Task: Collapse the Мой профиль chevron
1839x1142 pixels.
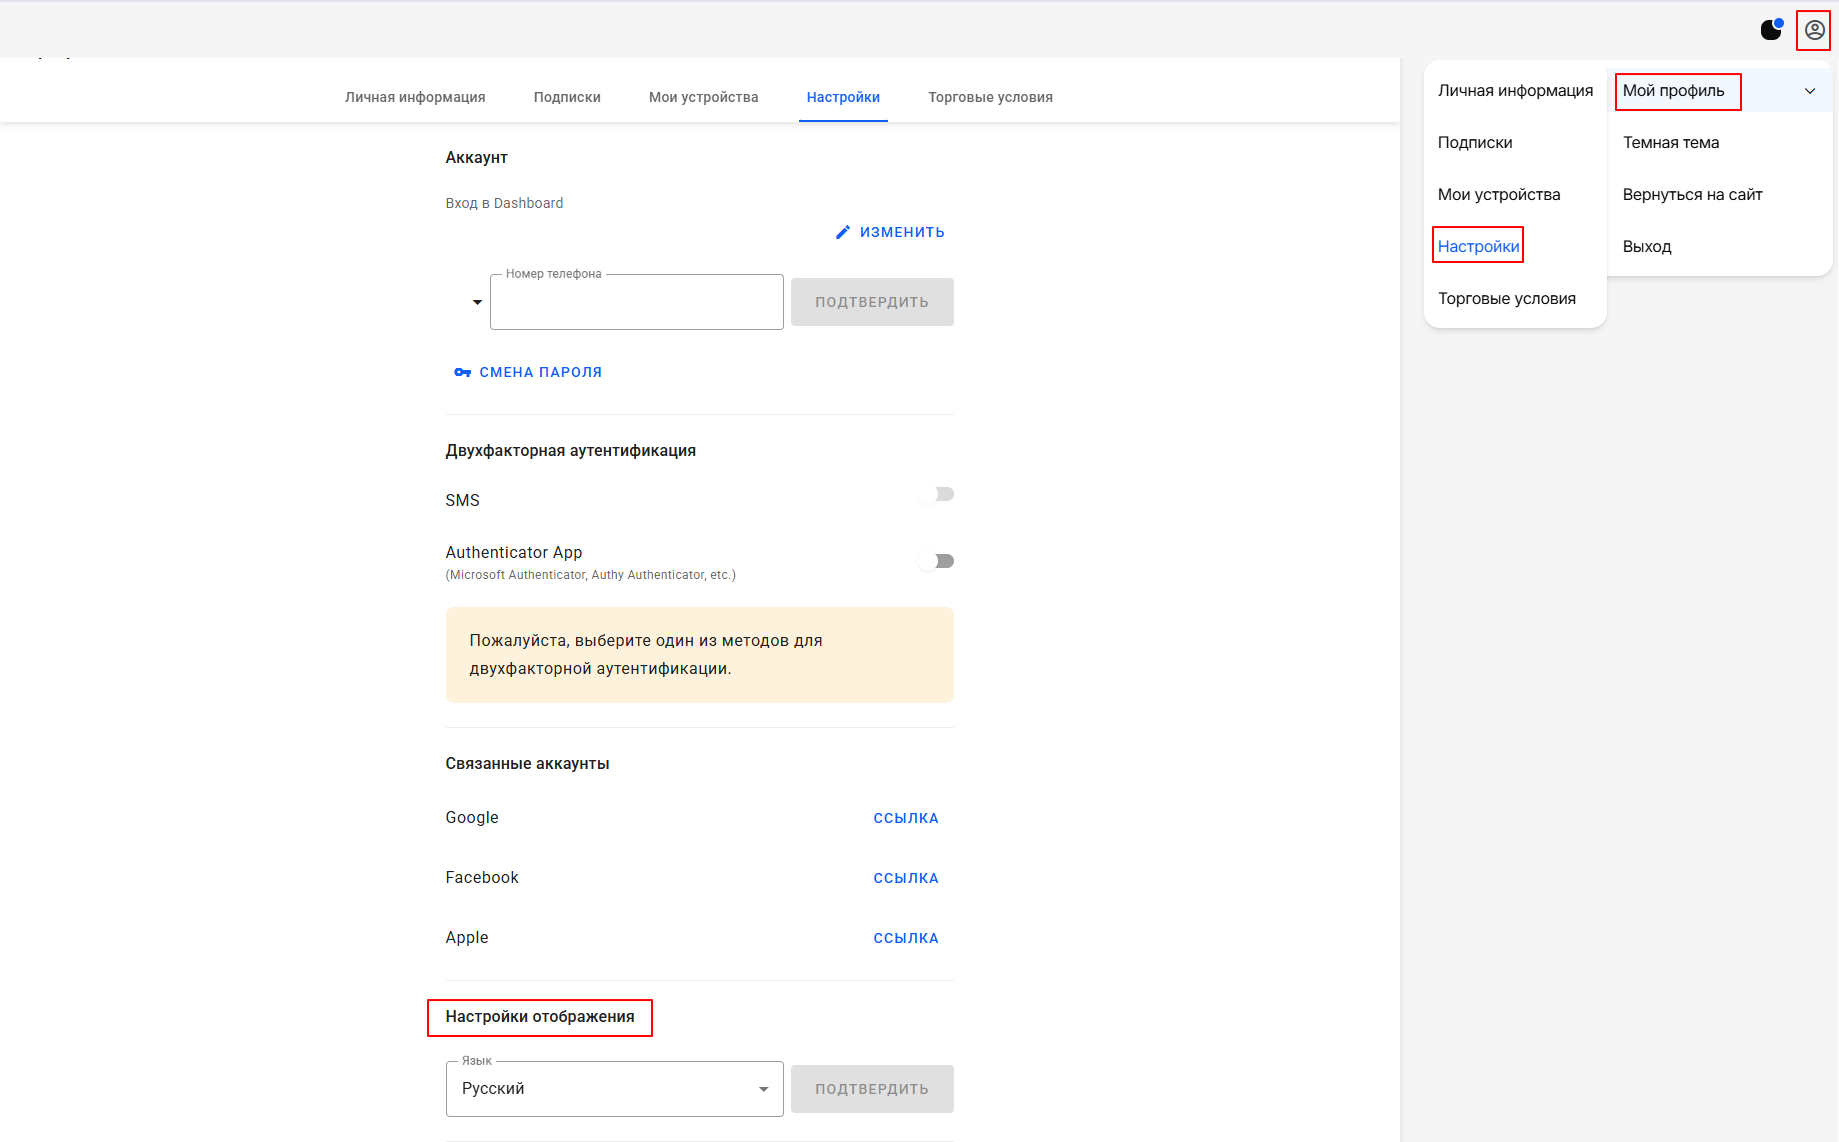Action: tap(1810, 91)
